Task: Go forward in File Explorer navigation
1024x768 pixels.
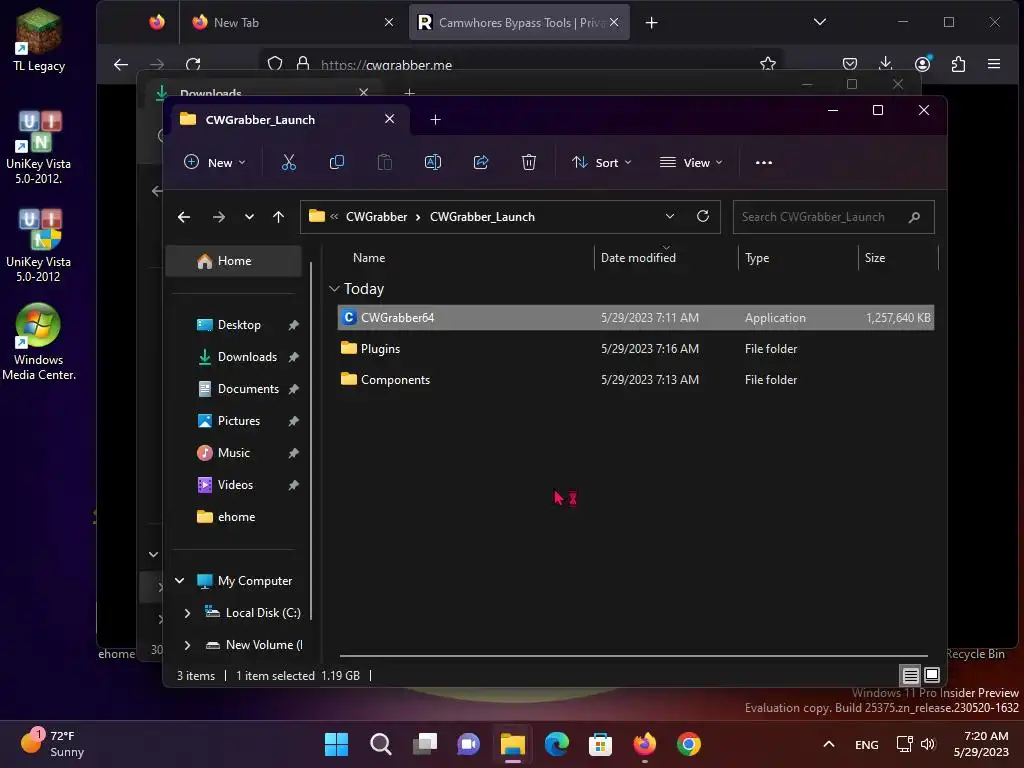Action: (x=219, y=217)
